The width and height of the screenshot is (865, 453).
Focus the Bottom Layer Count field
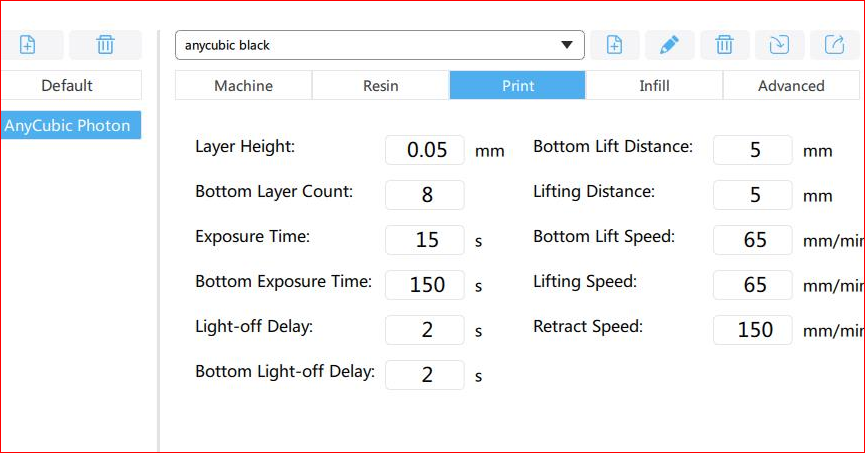pos(425,195)
